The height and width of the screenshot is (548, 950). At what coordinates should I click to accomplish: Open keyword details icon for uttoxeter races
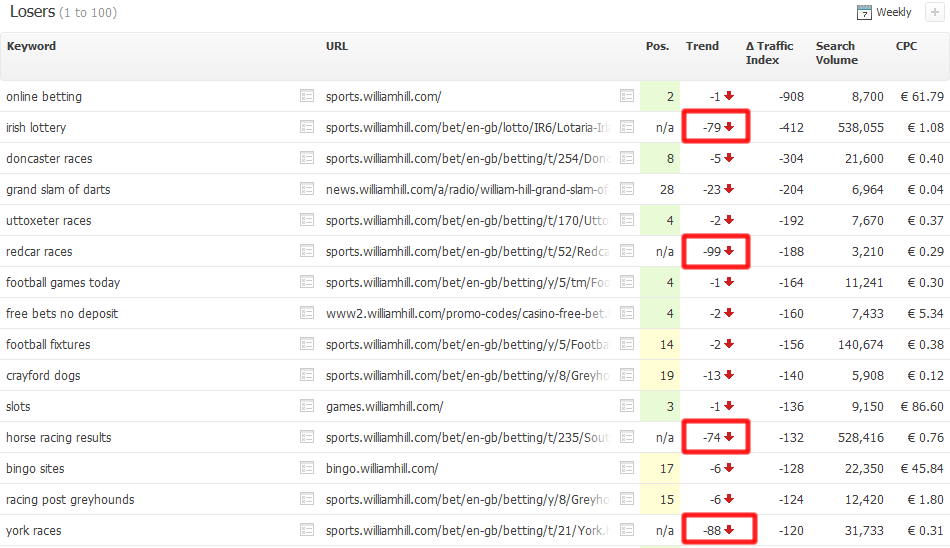pos(307,220)
